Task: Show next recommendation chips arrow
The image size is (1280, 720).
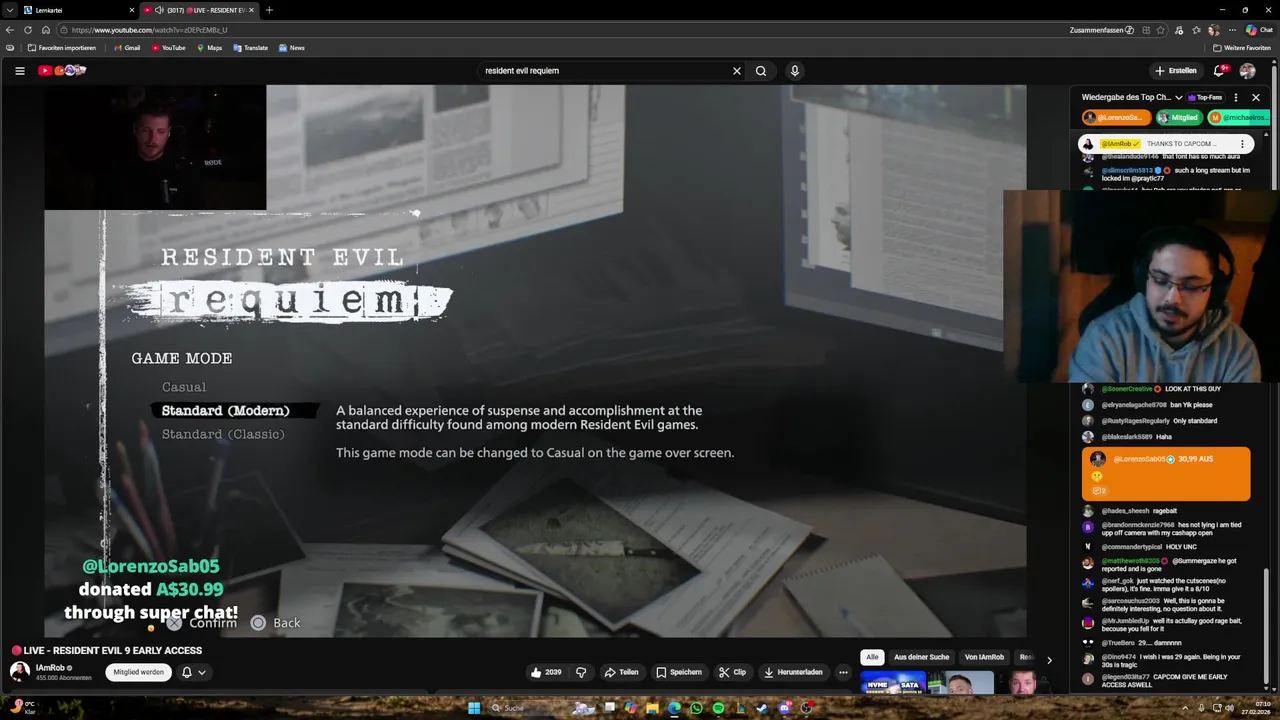Action: tap(1049, 660)
